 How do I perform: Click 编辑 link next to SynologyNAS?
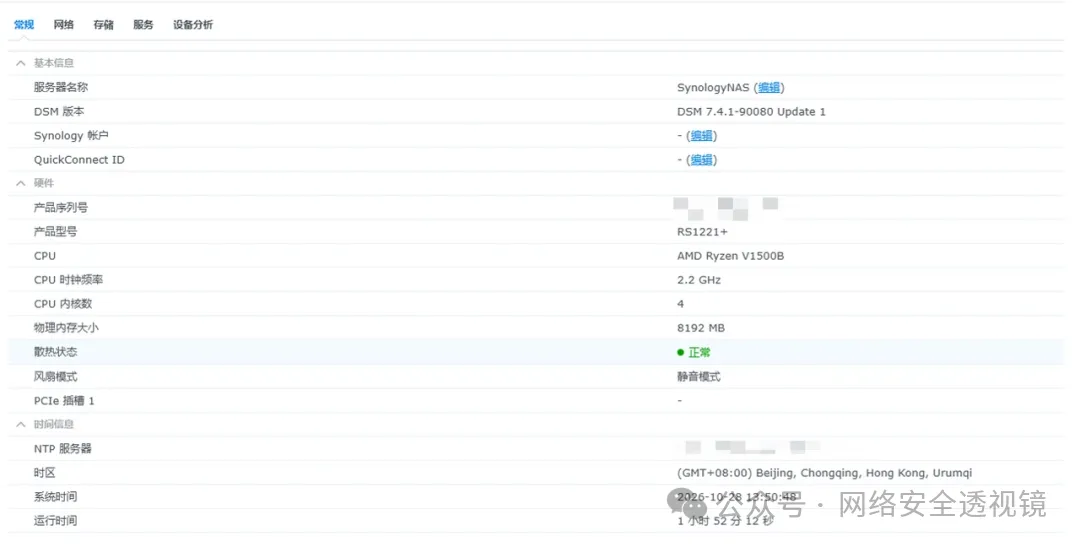coord(769,87)
